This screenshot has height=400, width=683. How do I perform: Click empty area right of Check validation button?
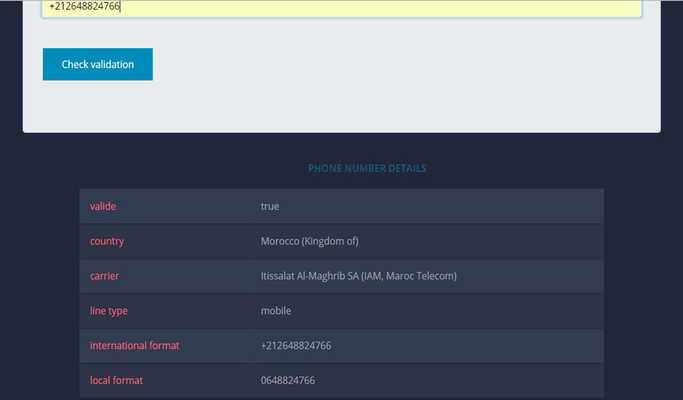point(400,64)
